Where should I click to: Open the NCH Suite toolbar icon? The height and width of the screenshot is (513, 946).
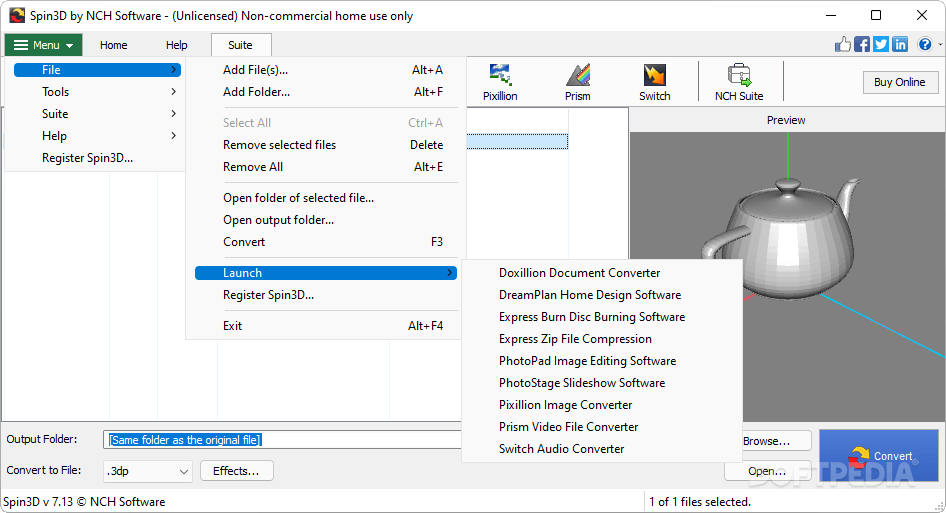[738, 82]
